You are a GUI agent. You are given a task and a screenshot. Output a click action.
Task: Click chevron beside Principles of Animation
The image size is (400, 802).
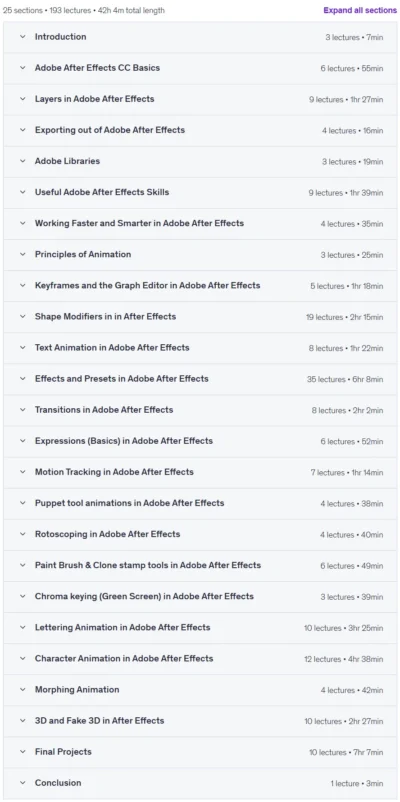[23, 254]
